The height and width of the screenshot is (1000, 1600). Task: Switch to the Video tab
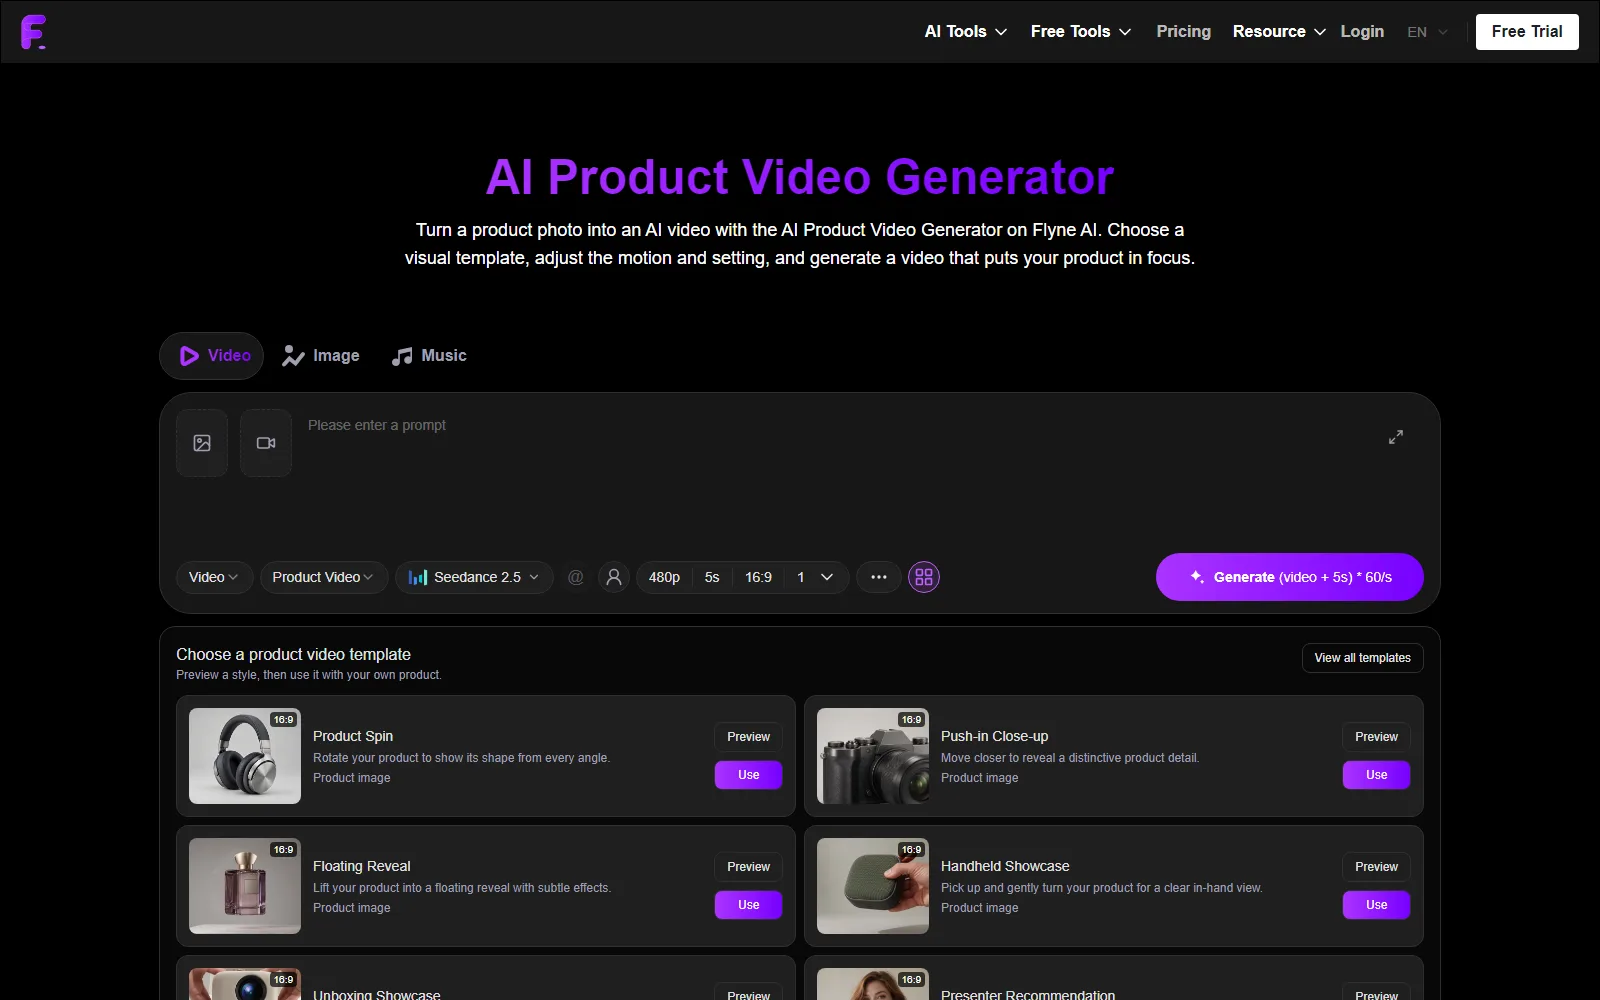212,356
